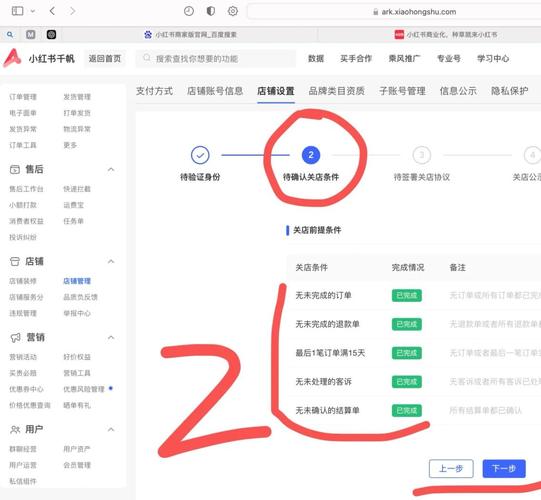Switch to the 隐私保护 tab
This screenshot has height=500, width=541.
(510, 91)
